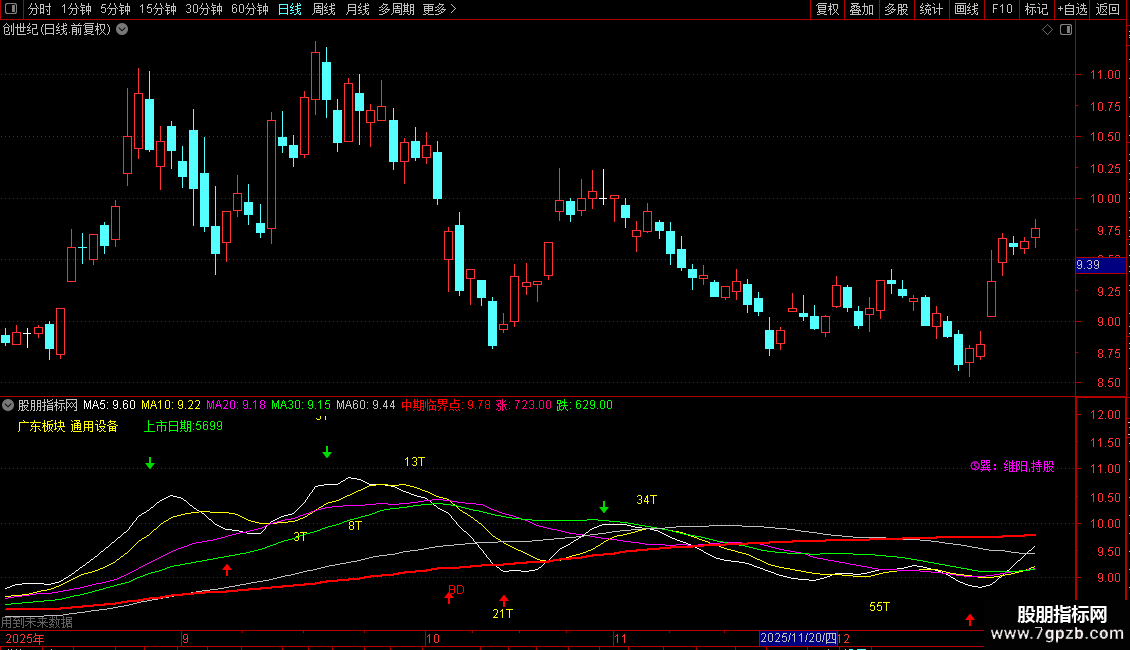Click the 2025年 label on time axis
Image resolution: width=1130 pixels, height=650 pixels.
(25, 638)
